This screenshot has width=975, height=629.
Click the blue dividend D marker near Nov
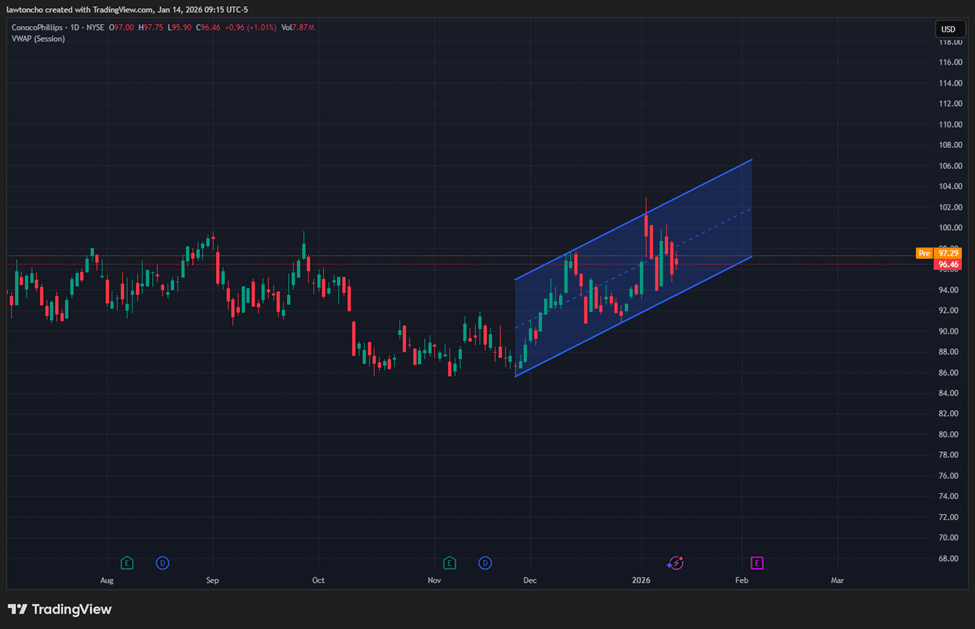[485, 563]
